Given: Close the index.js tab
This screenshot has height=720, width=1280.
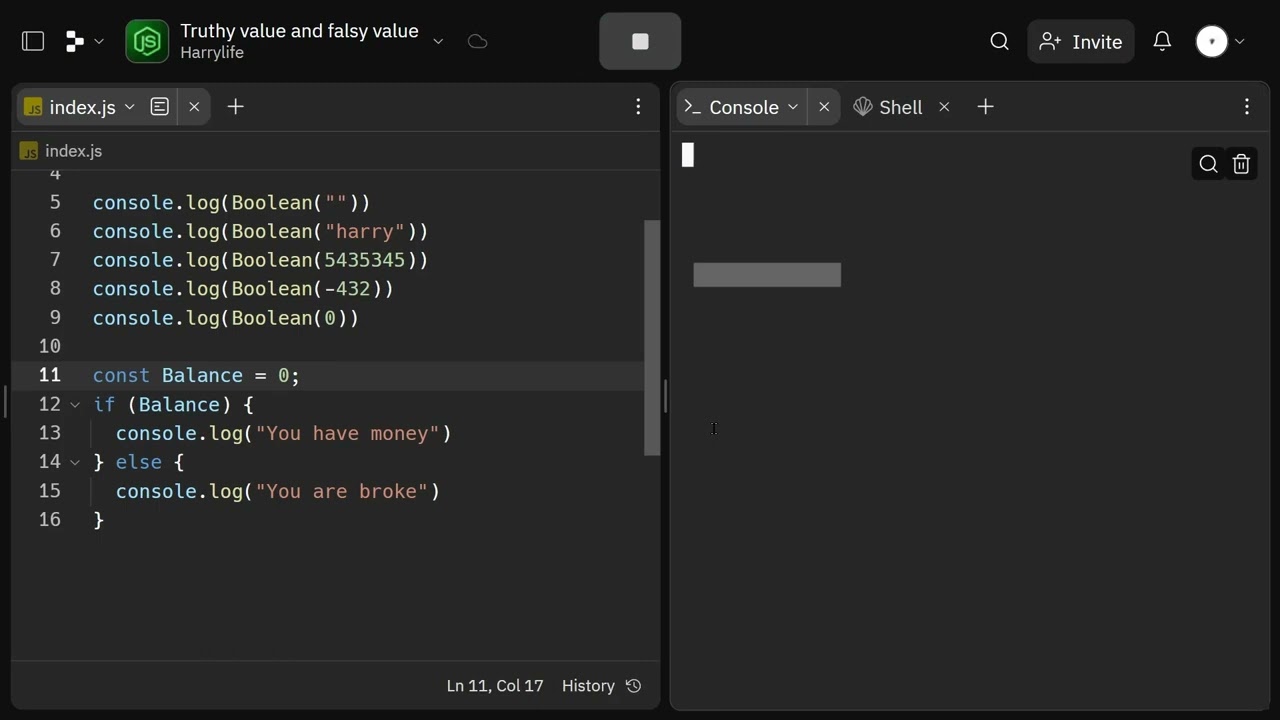Looking at the screenshot, I should (194, 107).
